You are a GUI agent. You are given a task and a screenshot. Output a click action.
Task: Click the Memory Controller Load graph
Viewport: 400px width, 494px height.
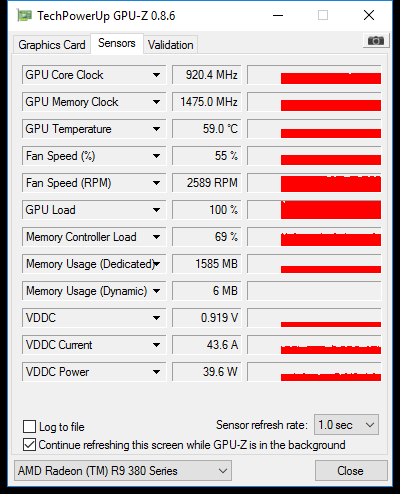(x=314, y=237)
